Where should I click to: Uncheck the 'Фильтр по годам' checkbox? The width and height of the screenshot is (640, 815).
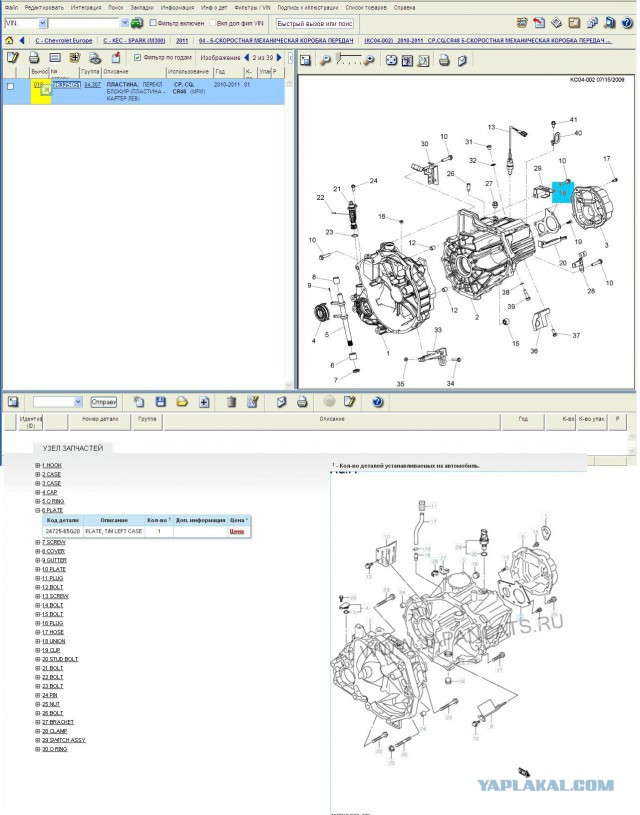(137, 58)
